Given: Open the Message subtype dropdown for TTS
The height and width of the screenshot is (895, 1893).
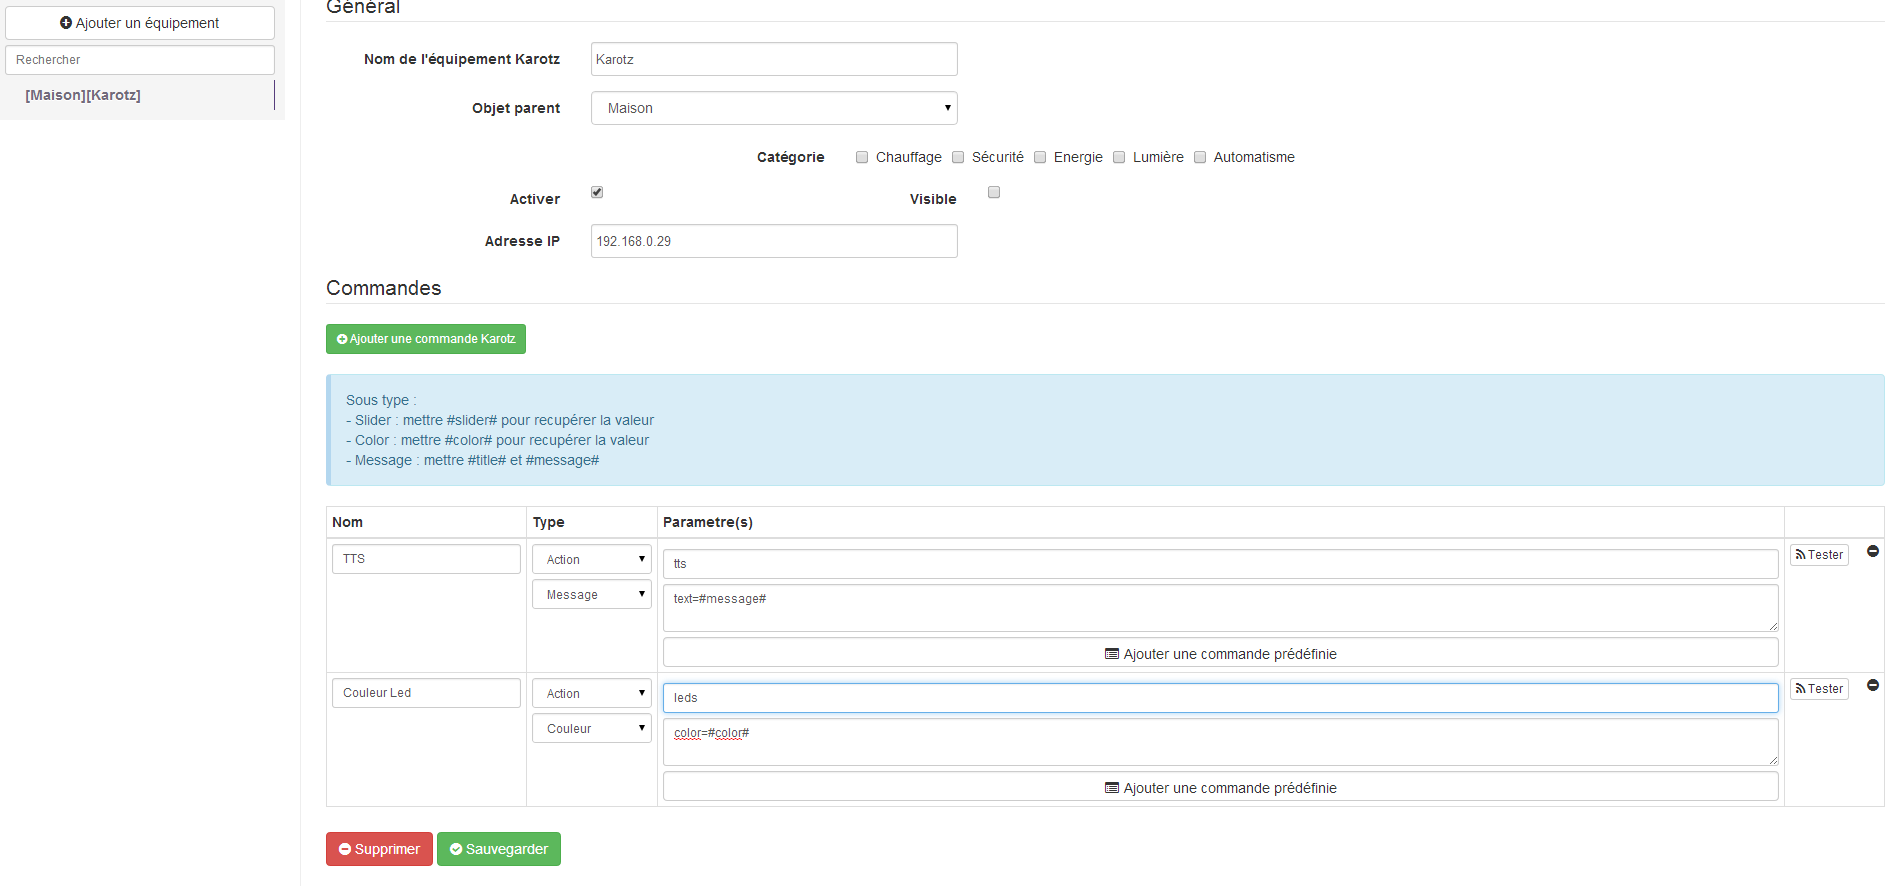Looking at the screenshot, I should coord(592,594).
